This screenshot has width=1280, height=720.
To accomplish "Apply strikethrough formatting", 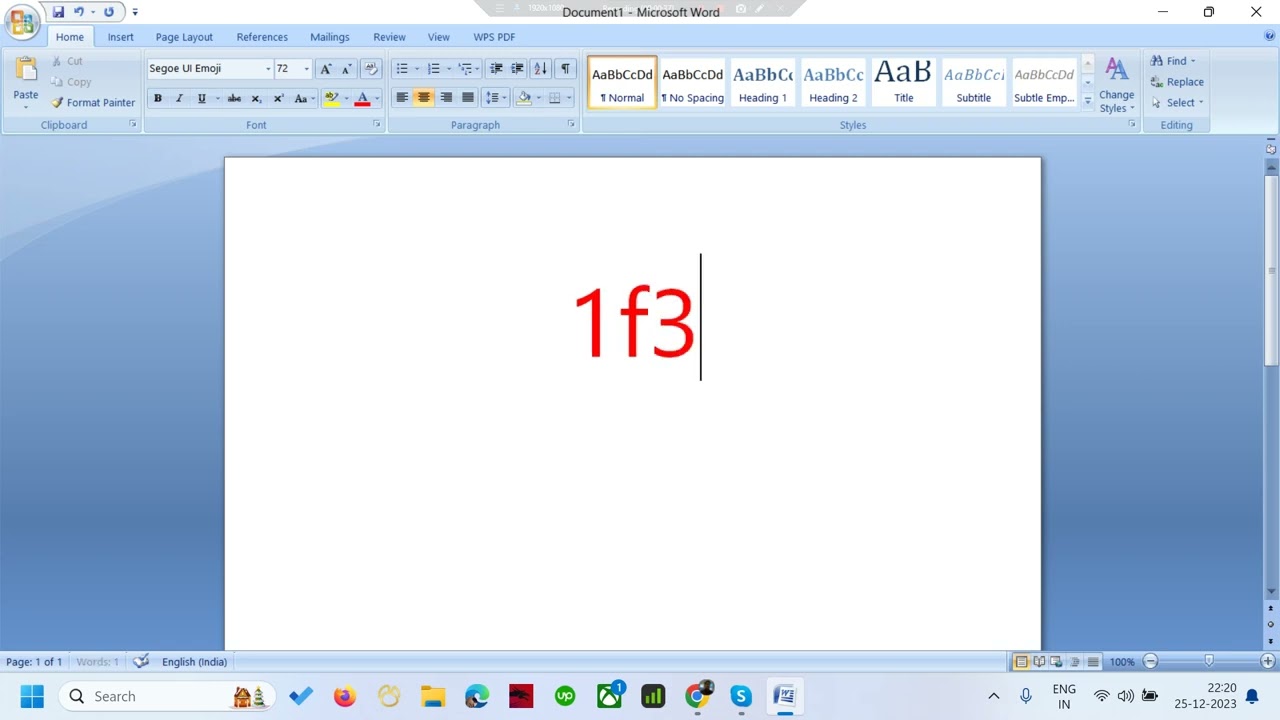I will pos(234,98).
